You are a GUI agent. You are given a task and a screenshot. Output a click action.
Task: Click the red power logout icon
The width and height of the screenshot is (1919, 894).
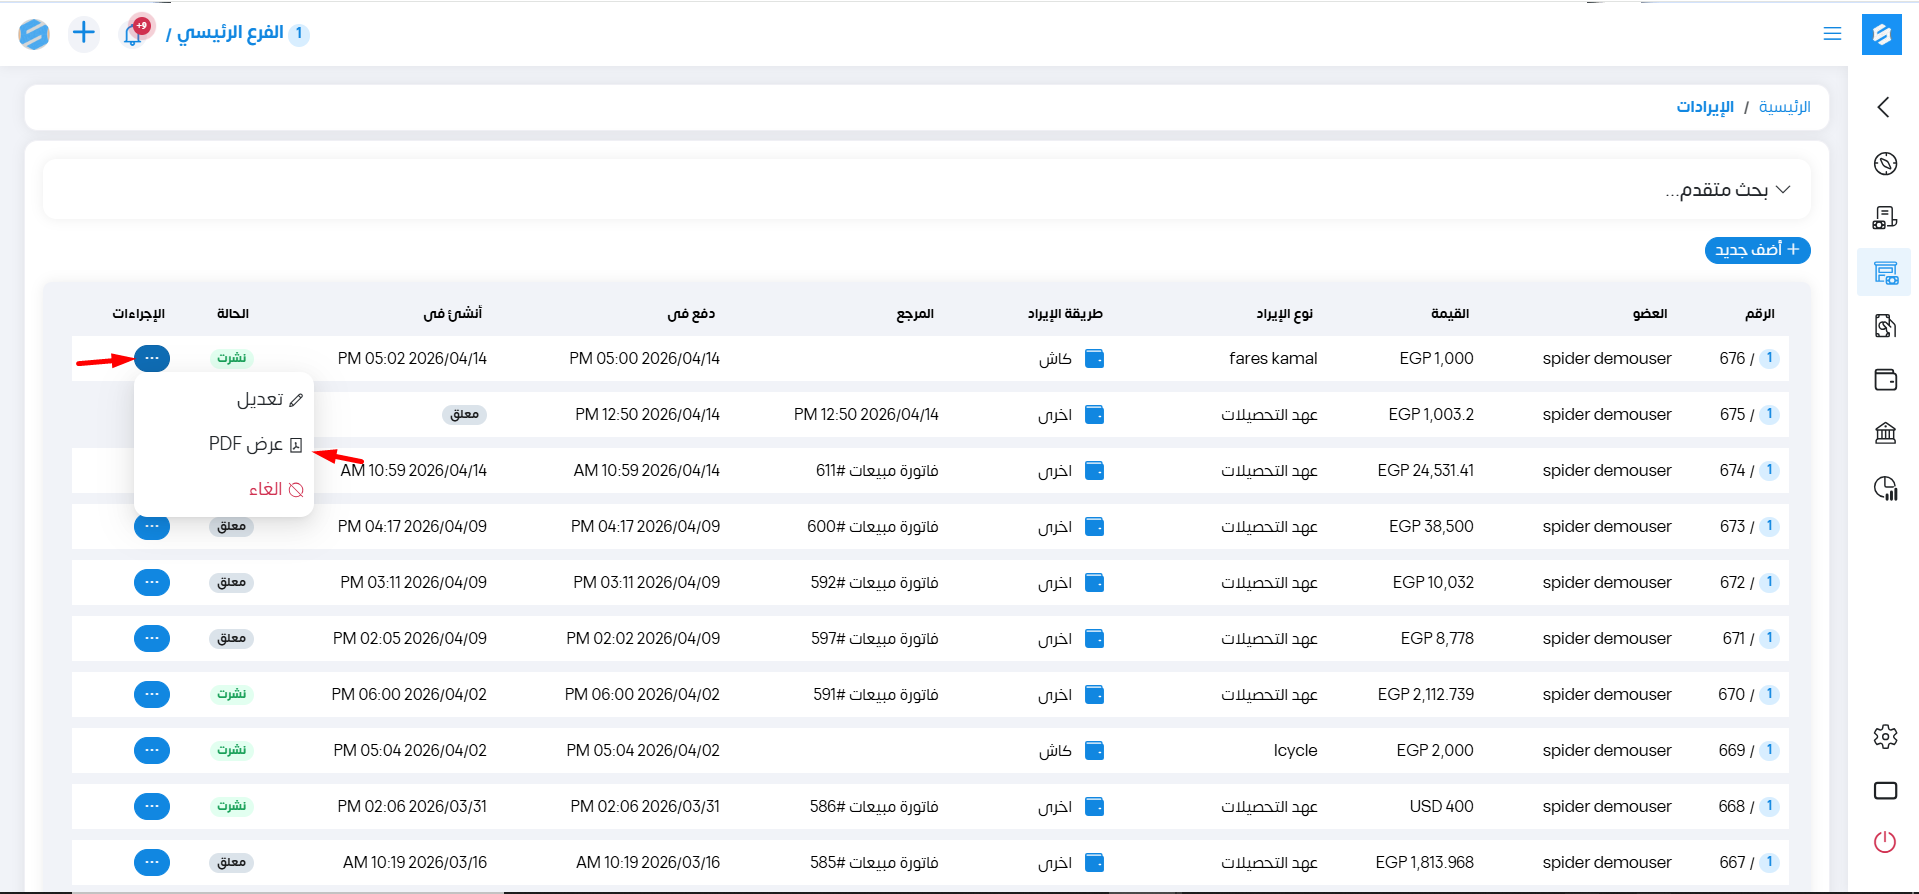[x=1885, y=842]
